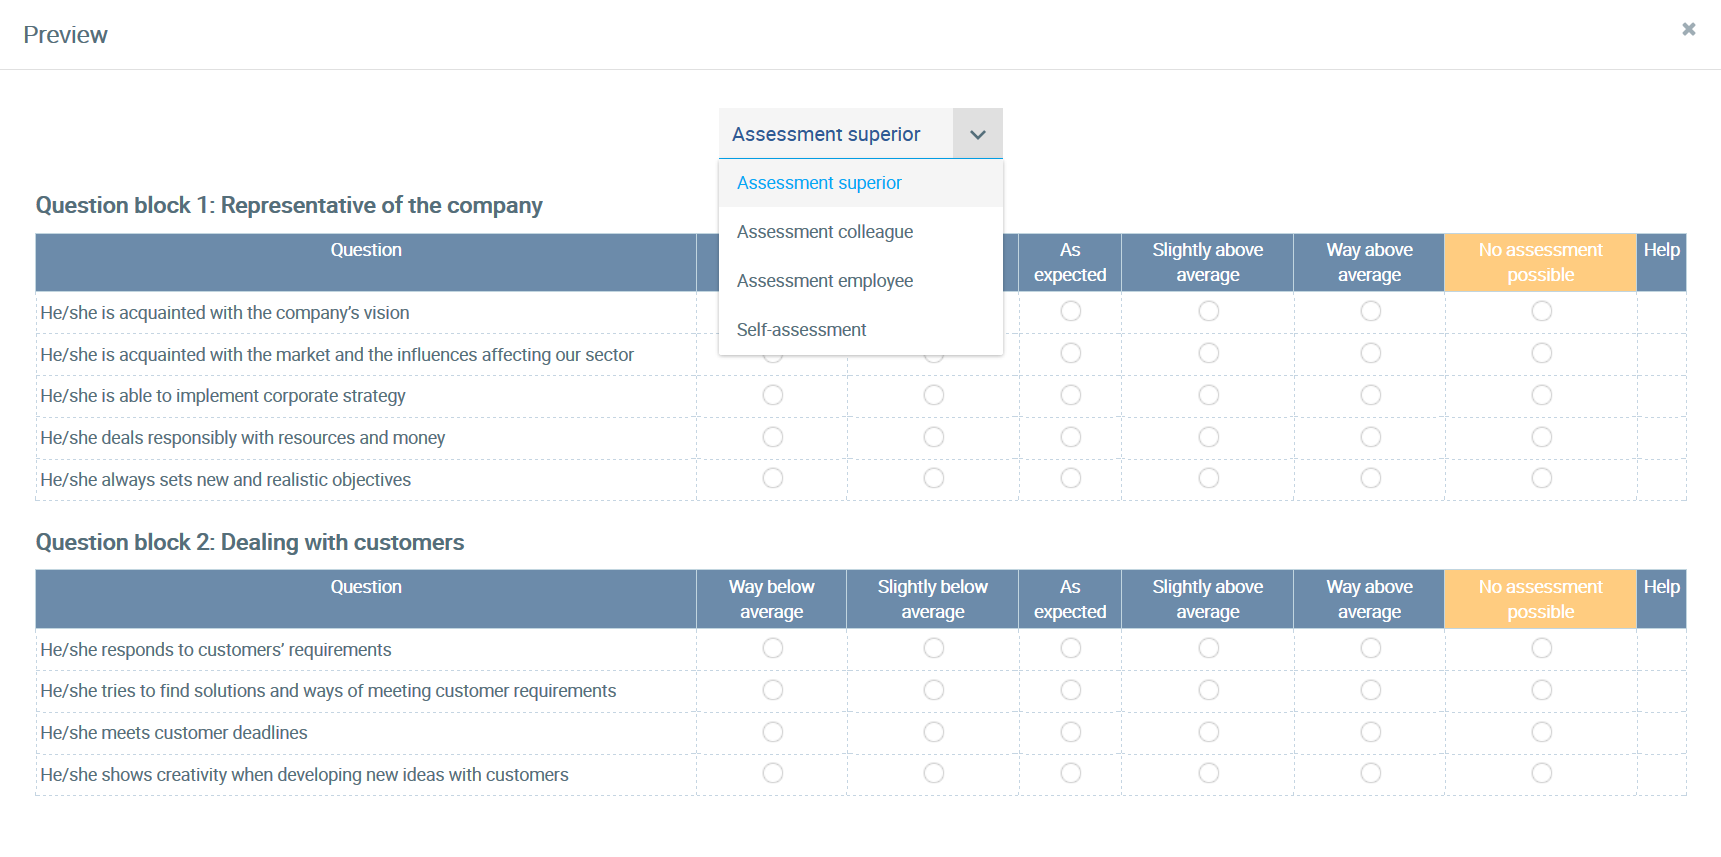The image size is (1721, 857).
Task: Rate creativity question as Slightly above average
Action: click(x=1208, y=773)
